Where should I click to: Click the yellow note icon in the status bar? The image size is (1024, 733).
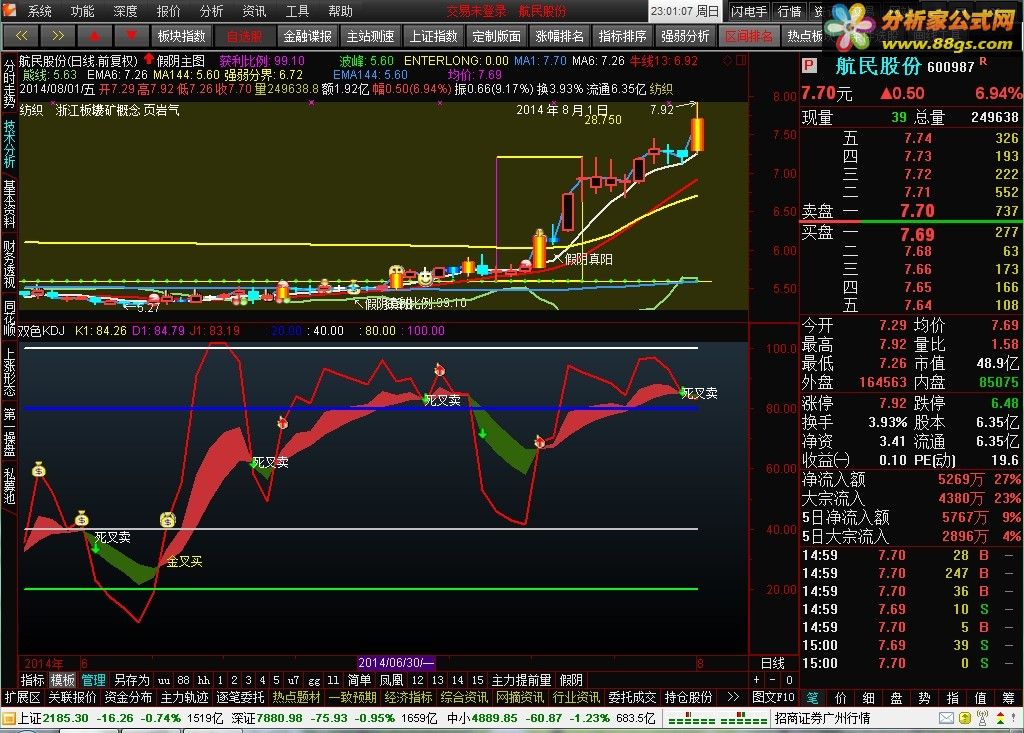(x=965, y=718)
